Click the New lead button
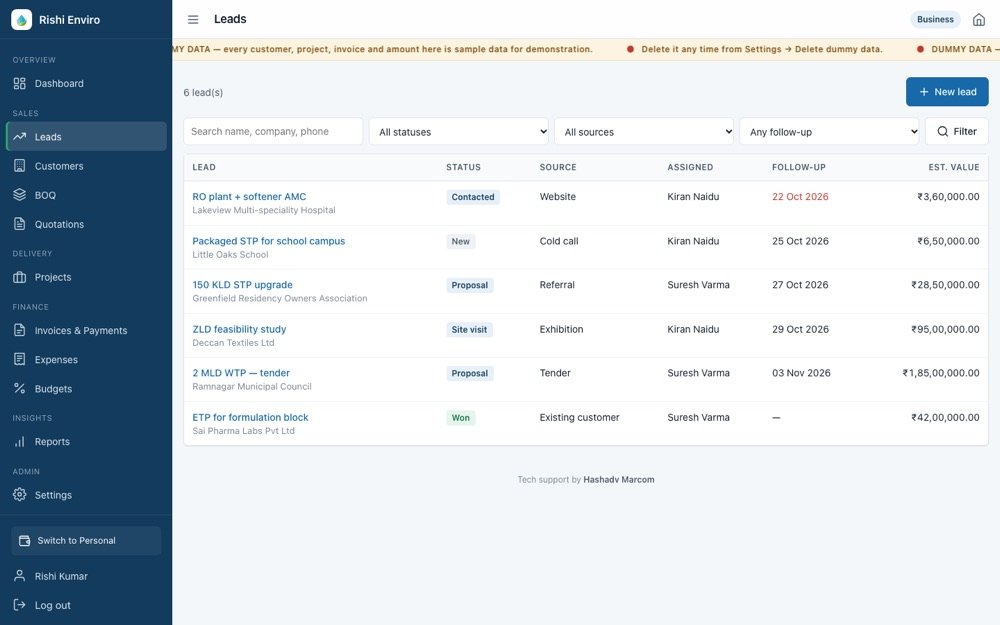 tap(947, 92)
